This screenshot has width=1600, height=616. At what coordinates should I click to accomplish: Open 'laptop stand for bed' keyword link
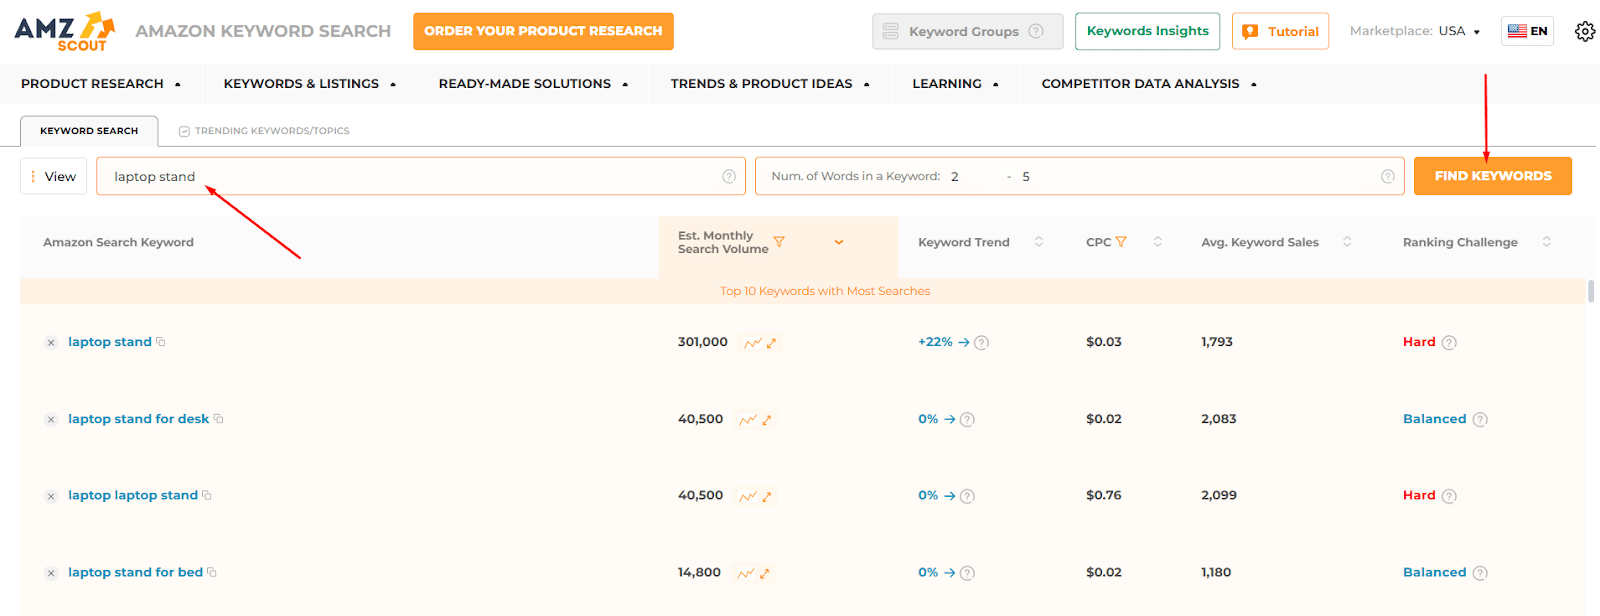136,572
